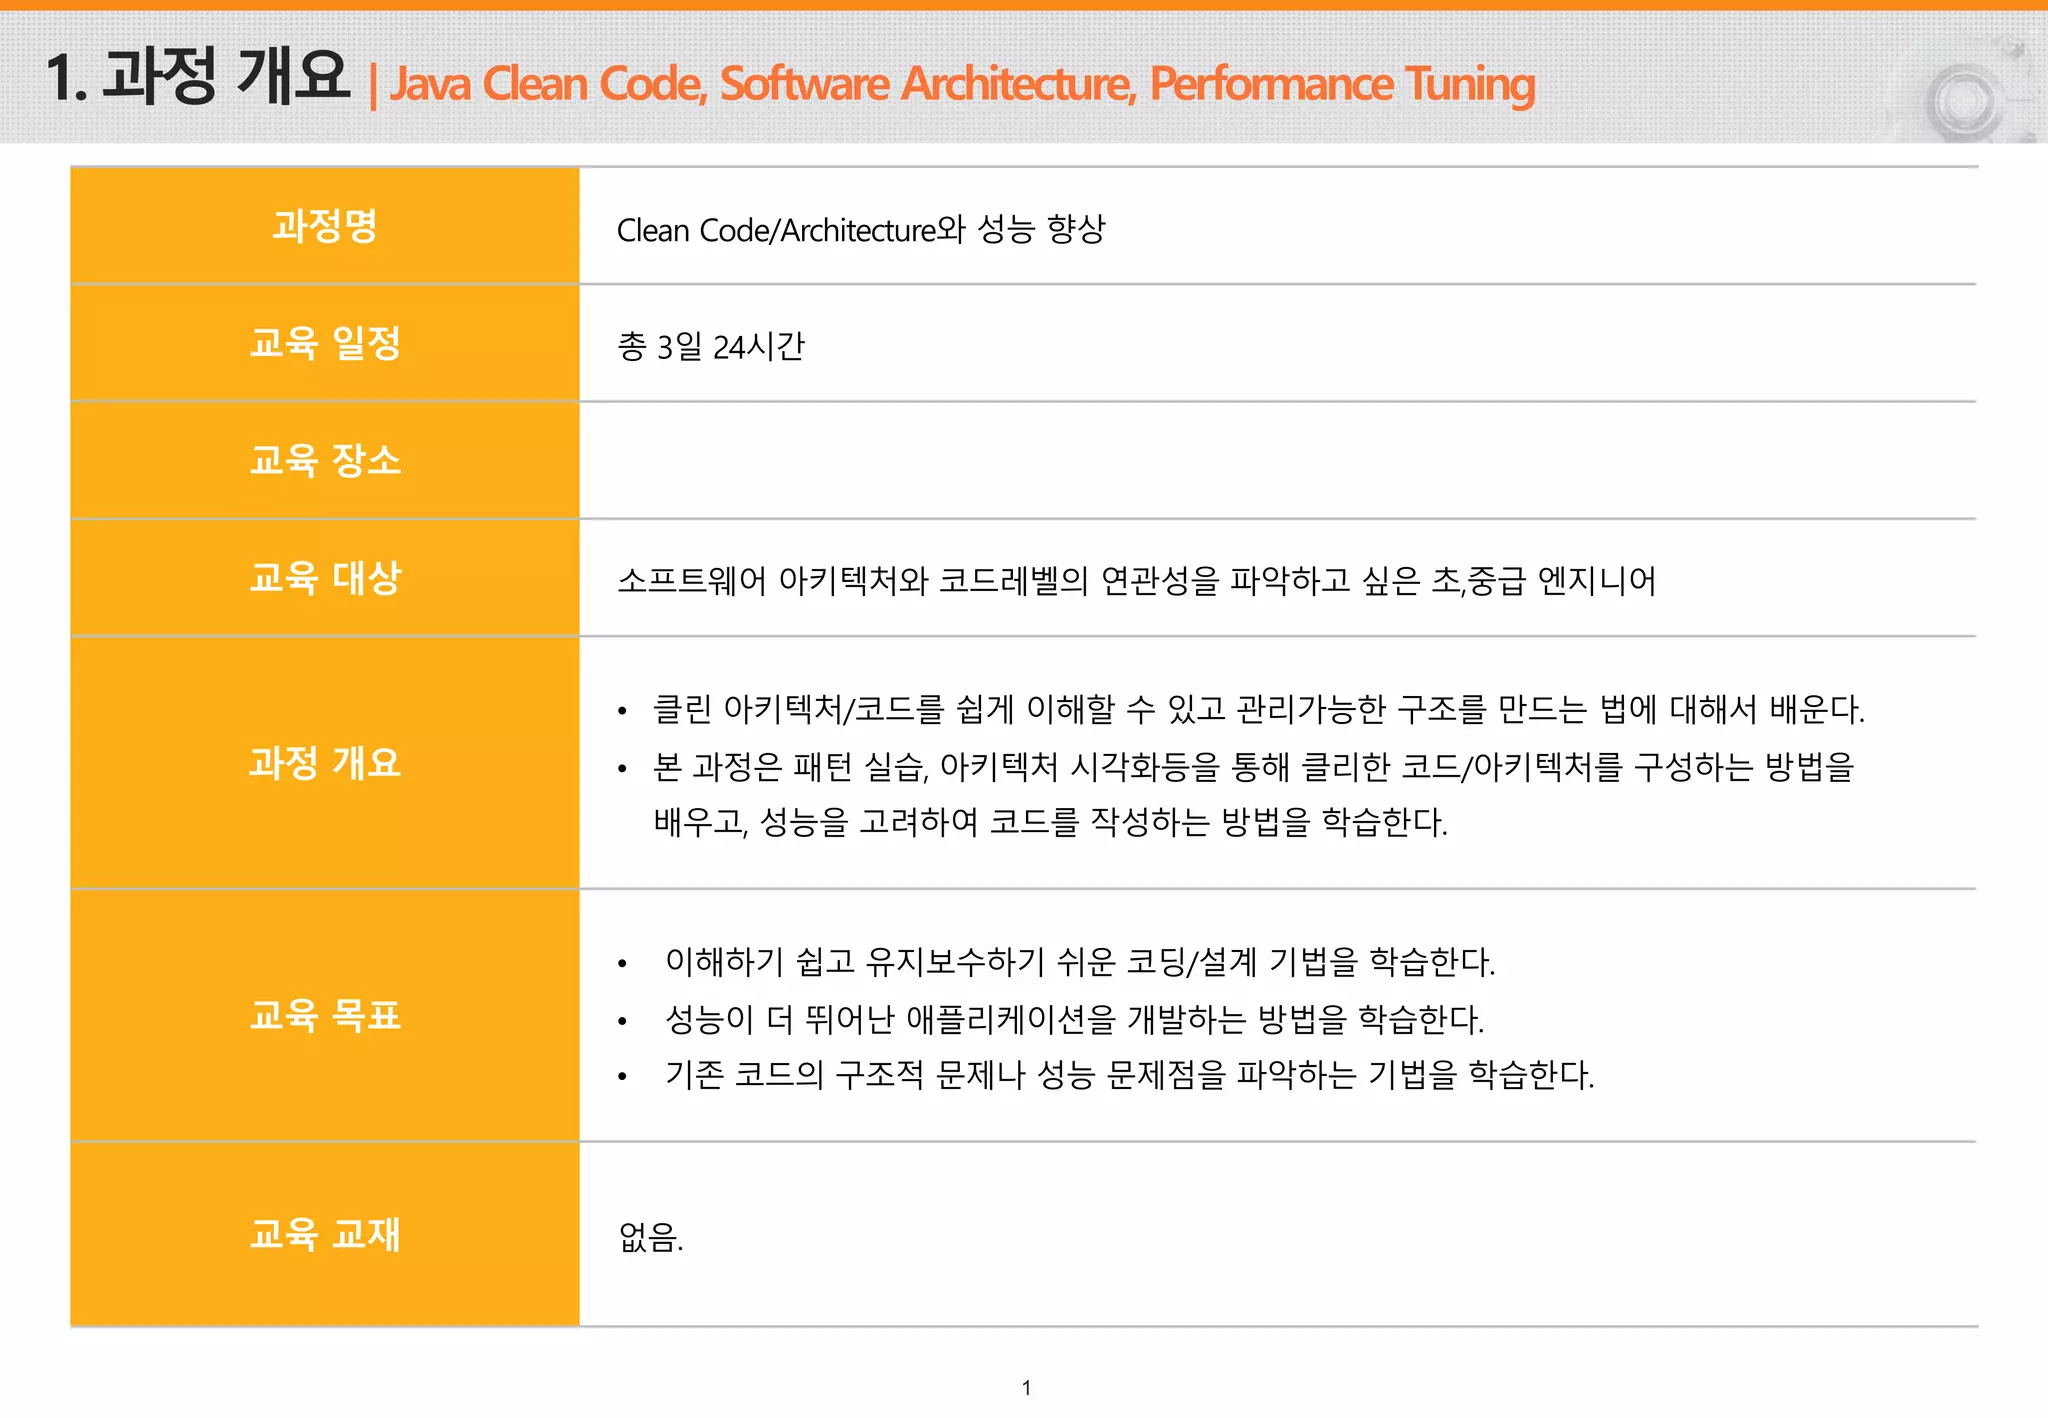
Task: Click the goal bullet about 애플리케이션 성능
Action: click(1074, 1019)
